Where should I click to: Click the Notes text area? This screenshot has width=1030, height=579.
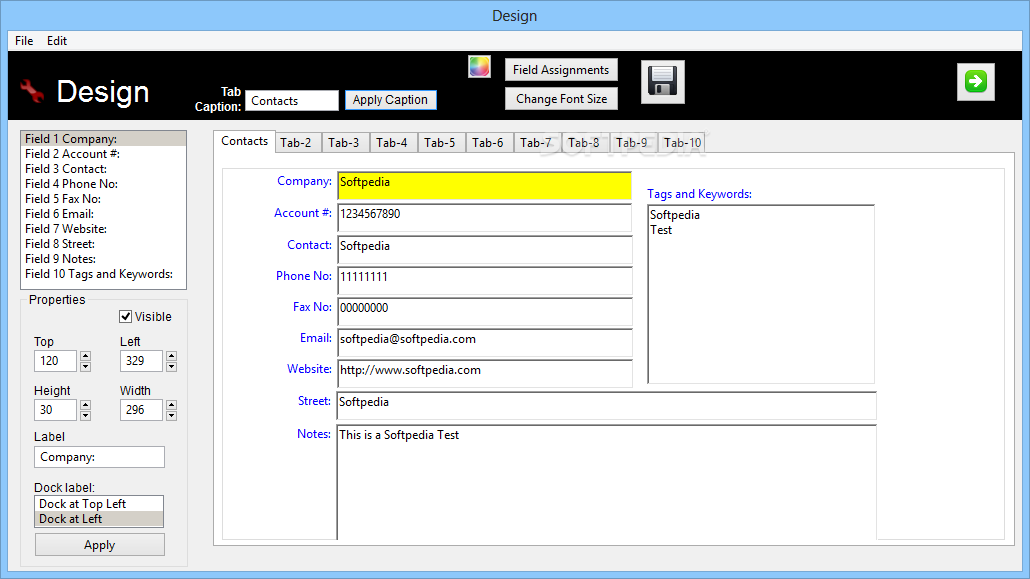[x=606, y=482]
